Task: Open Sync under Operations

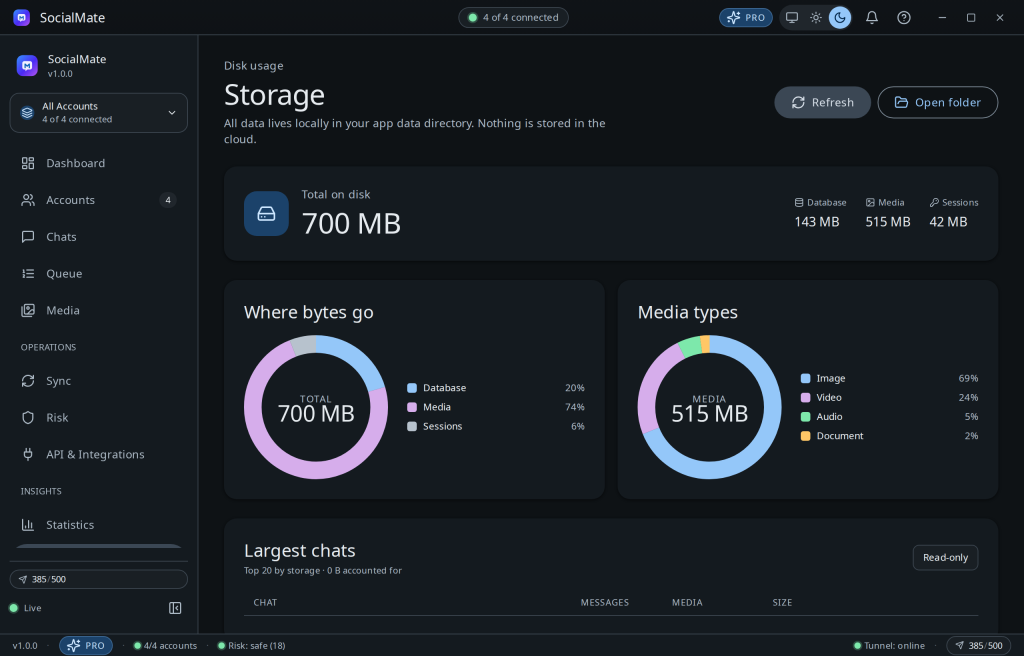Action: [x=99, y=381]
